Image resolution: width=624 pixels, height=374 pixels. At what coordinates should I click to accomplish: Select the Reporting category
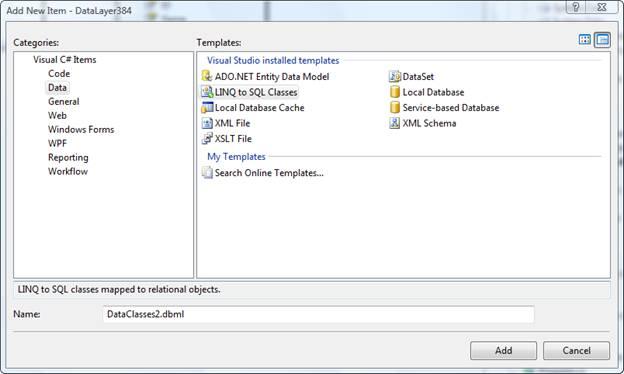pyautogui.click(x=68, y=158)
